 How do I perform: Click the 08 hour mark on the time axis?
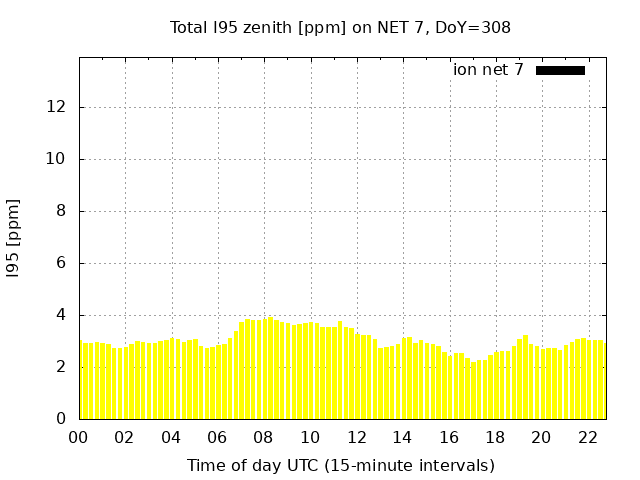(263, 437)
